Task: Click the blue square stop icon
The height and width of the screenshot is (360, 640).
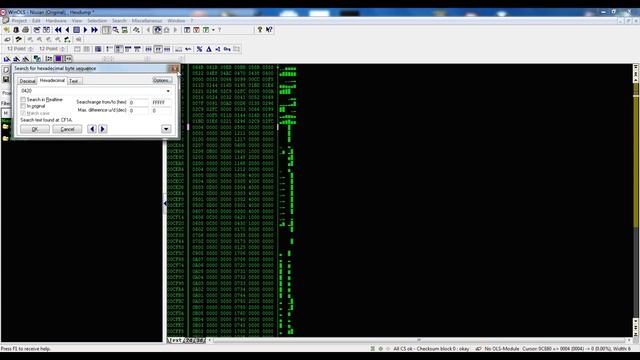Action: 76,30
